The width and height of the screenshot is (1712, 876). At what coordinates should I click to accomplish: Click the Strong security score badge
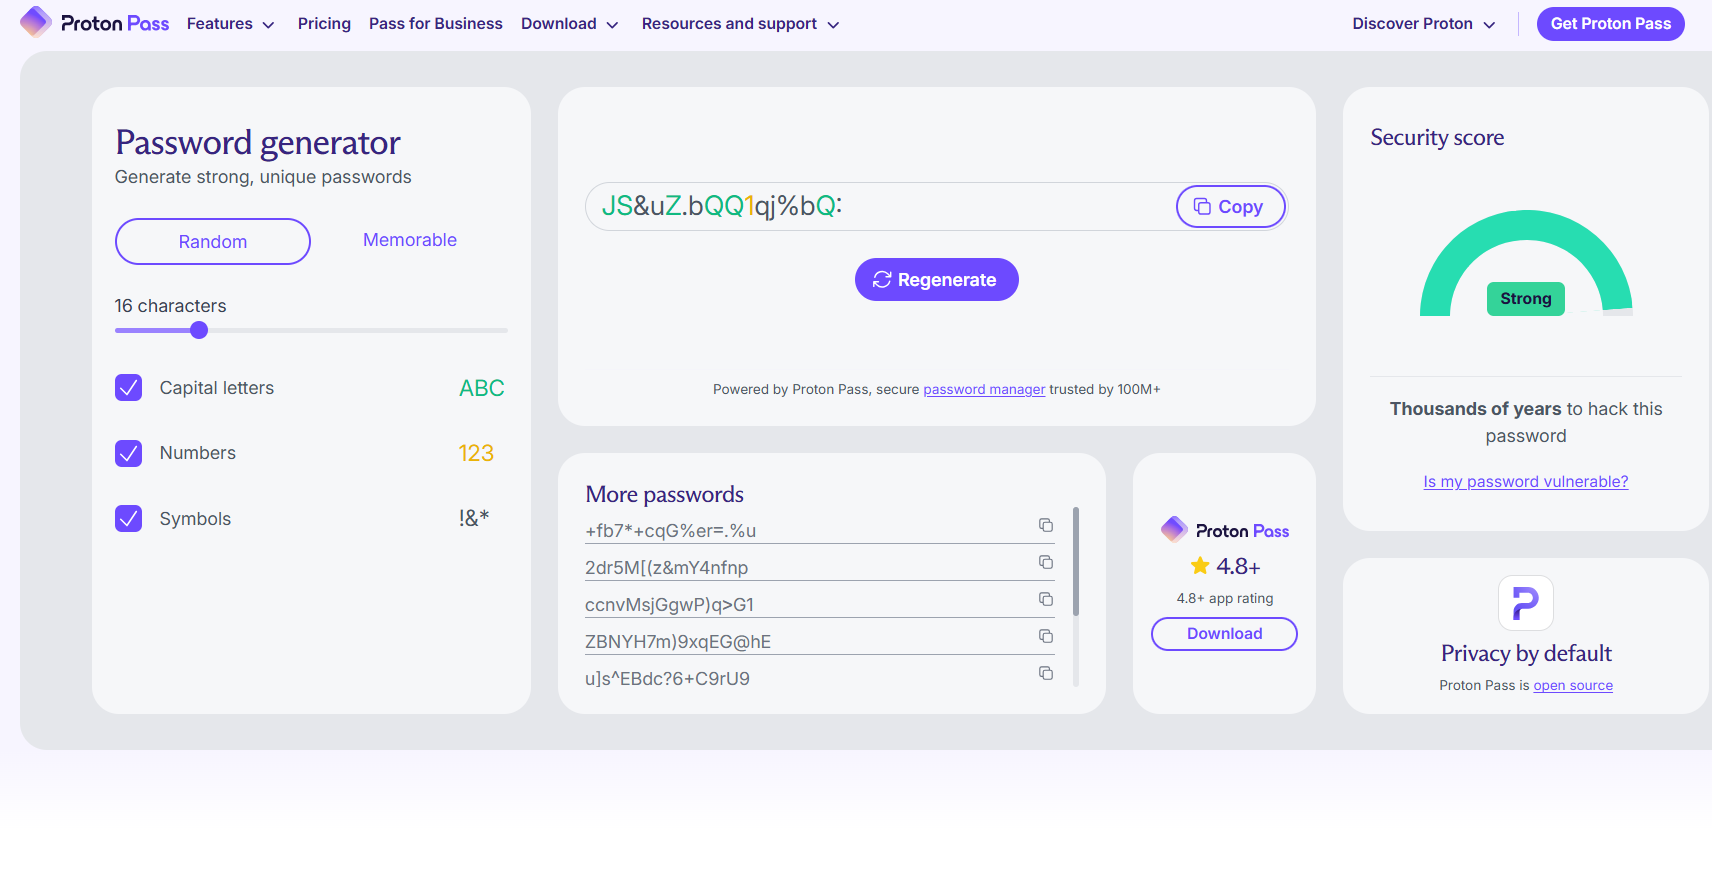(x=1526, y=299)
